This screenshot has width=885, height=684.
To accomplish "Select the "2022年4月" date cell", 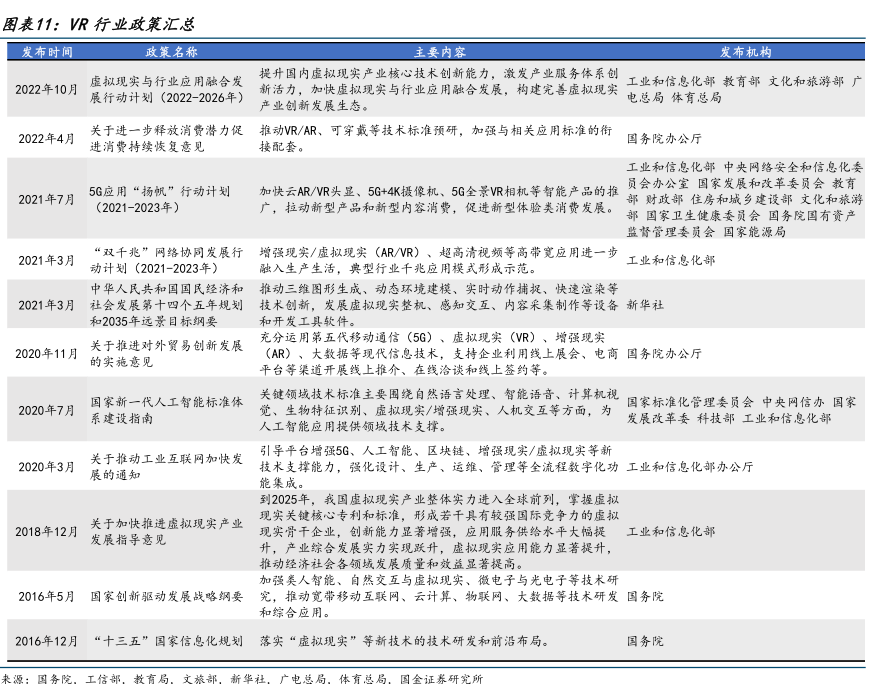I will pyautogui.click(x=46, y=138).
